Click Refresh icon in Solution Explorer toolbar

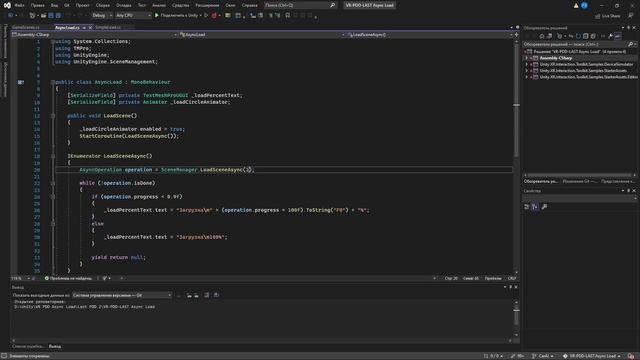tap(578, 36)
